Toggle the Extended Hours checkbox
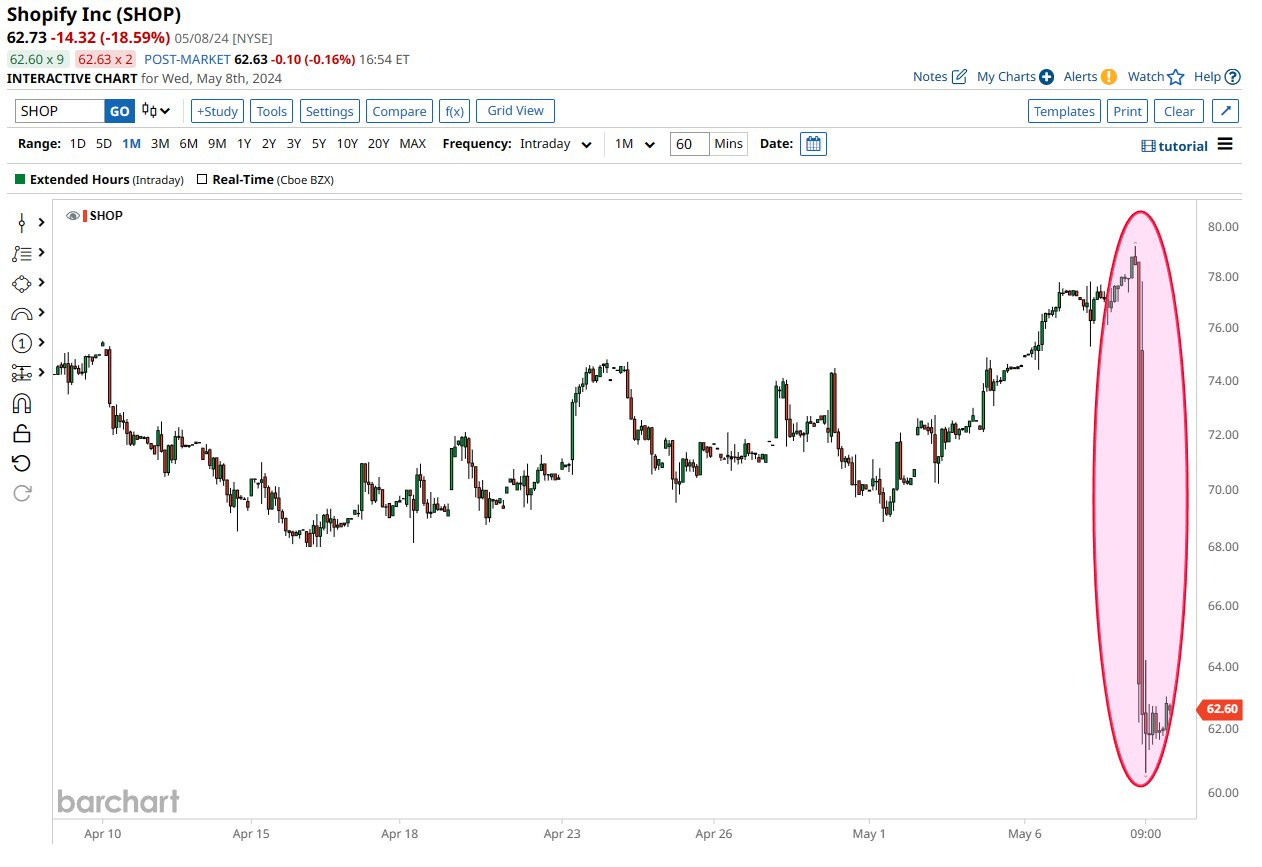Image resolution: width=1262 pixels, height=867 pixels. [21, 180]
